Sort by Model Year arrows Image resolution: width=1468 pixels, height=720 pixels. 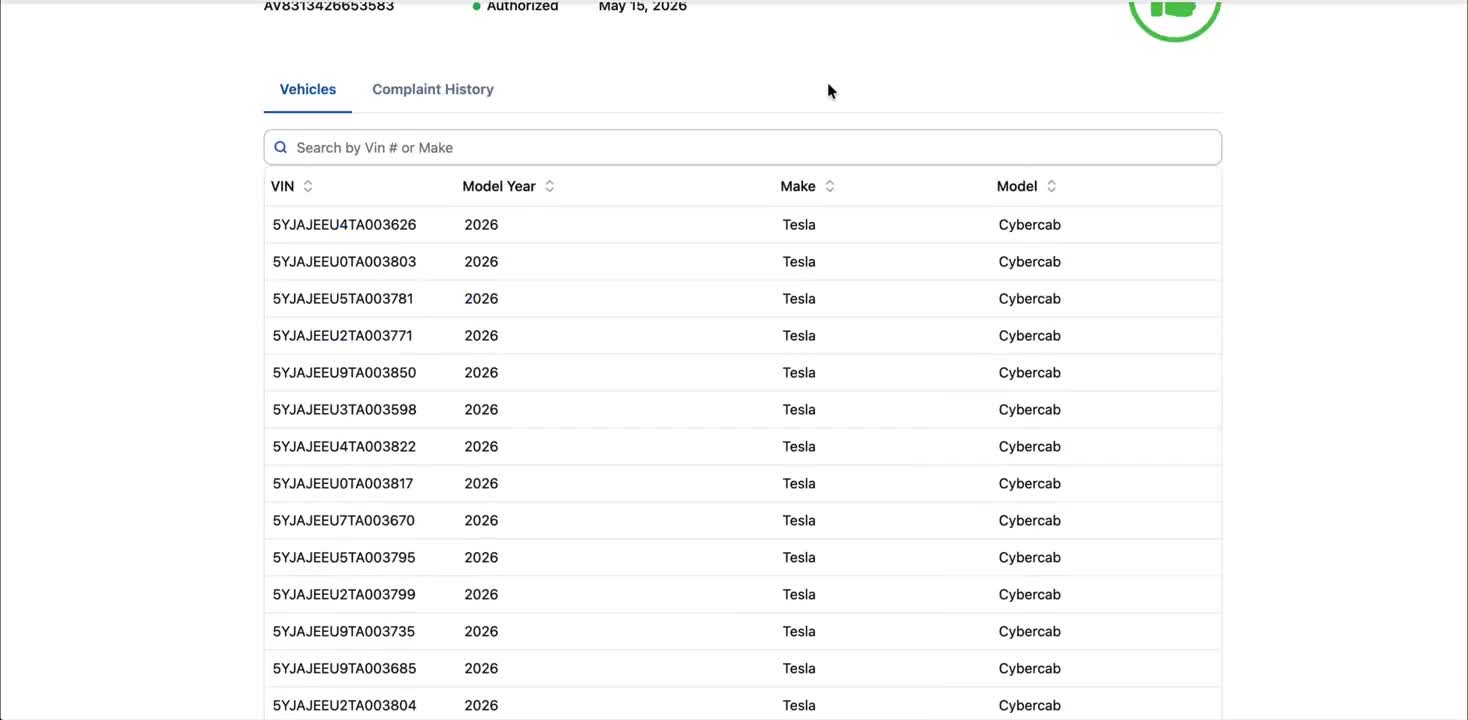[x=550, y=186]
